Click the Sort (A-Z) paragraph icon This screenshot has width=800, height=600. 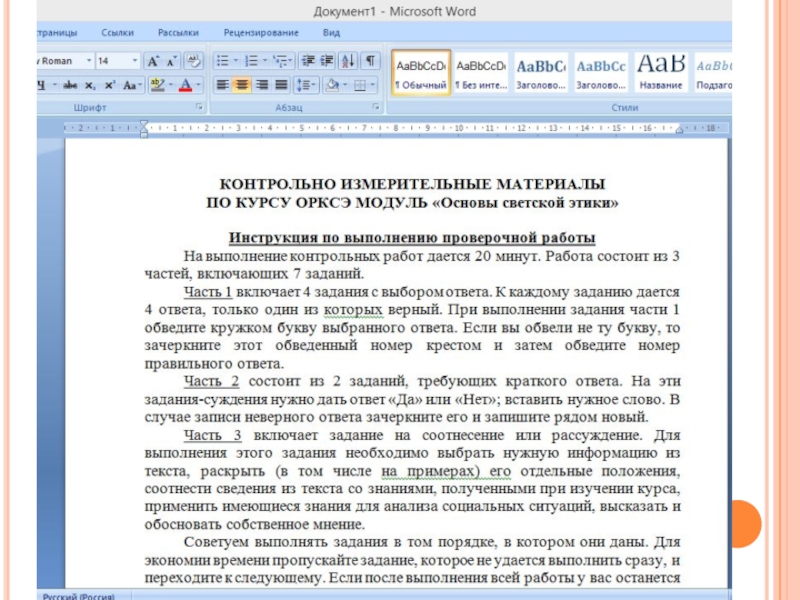[x=349, y=61]
